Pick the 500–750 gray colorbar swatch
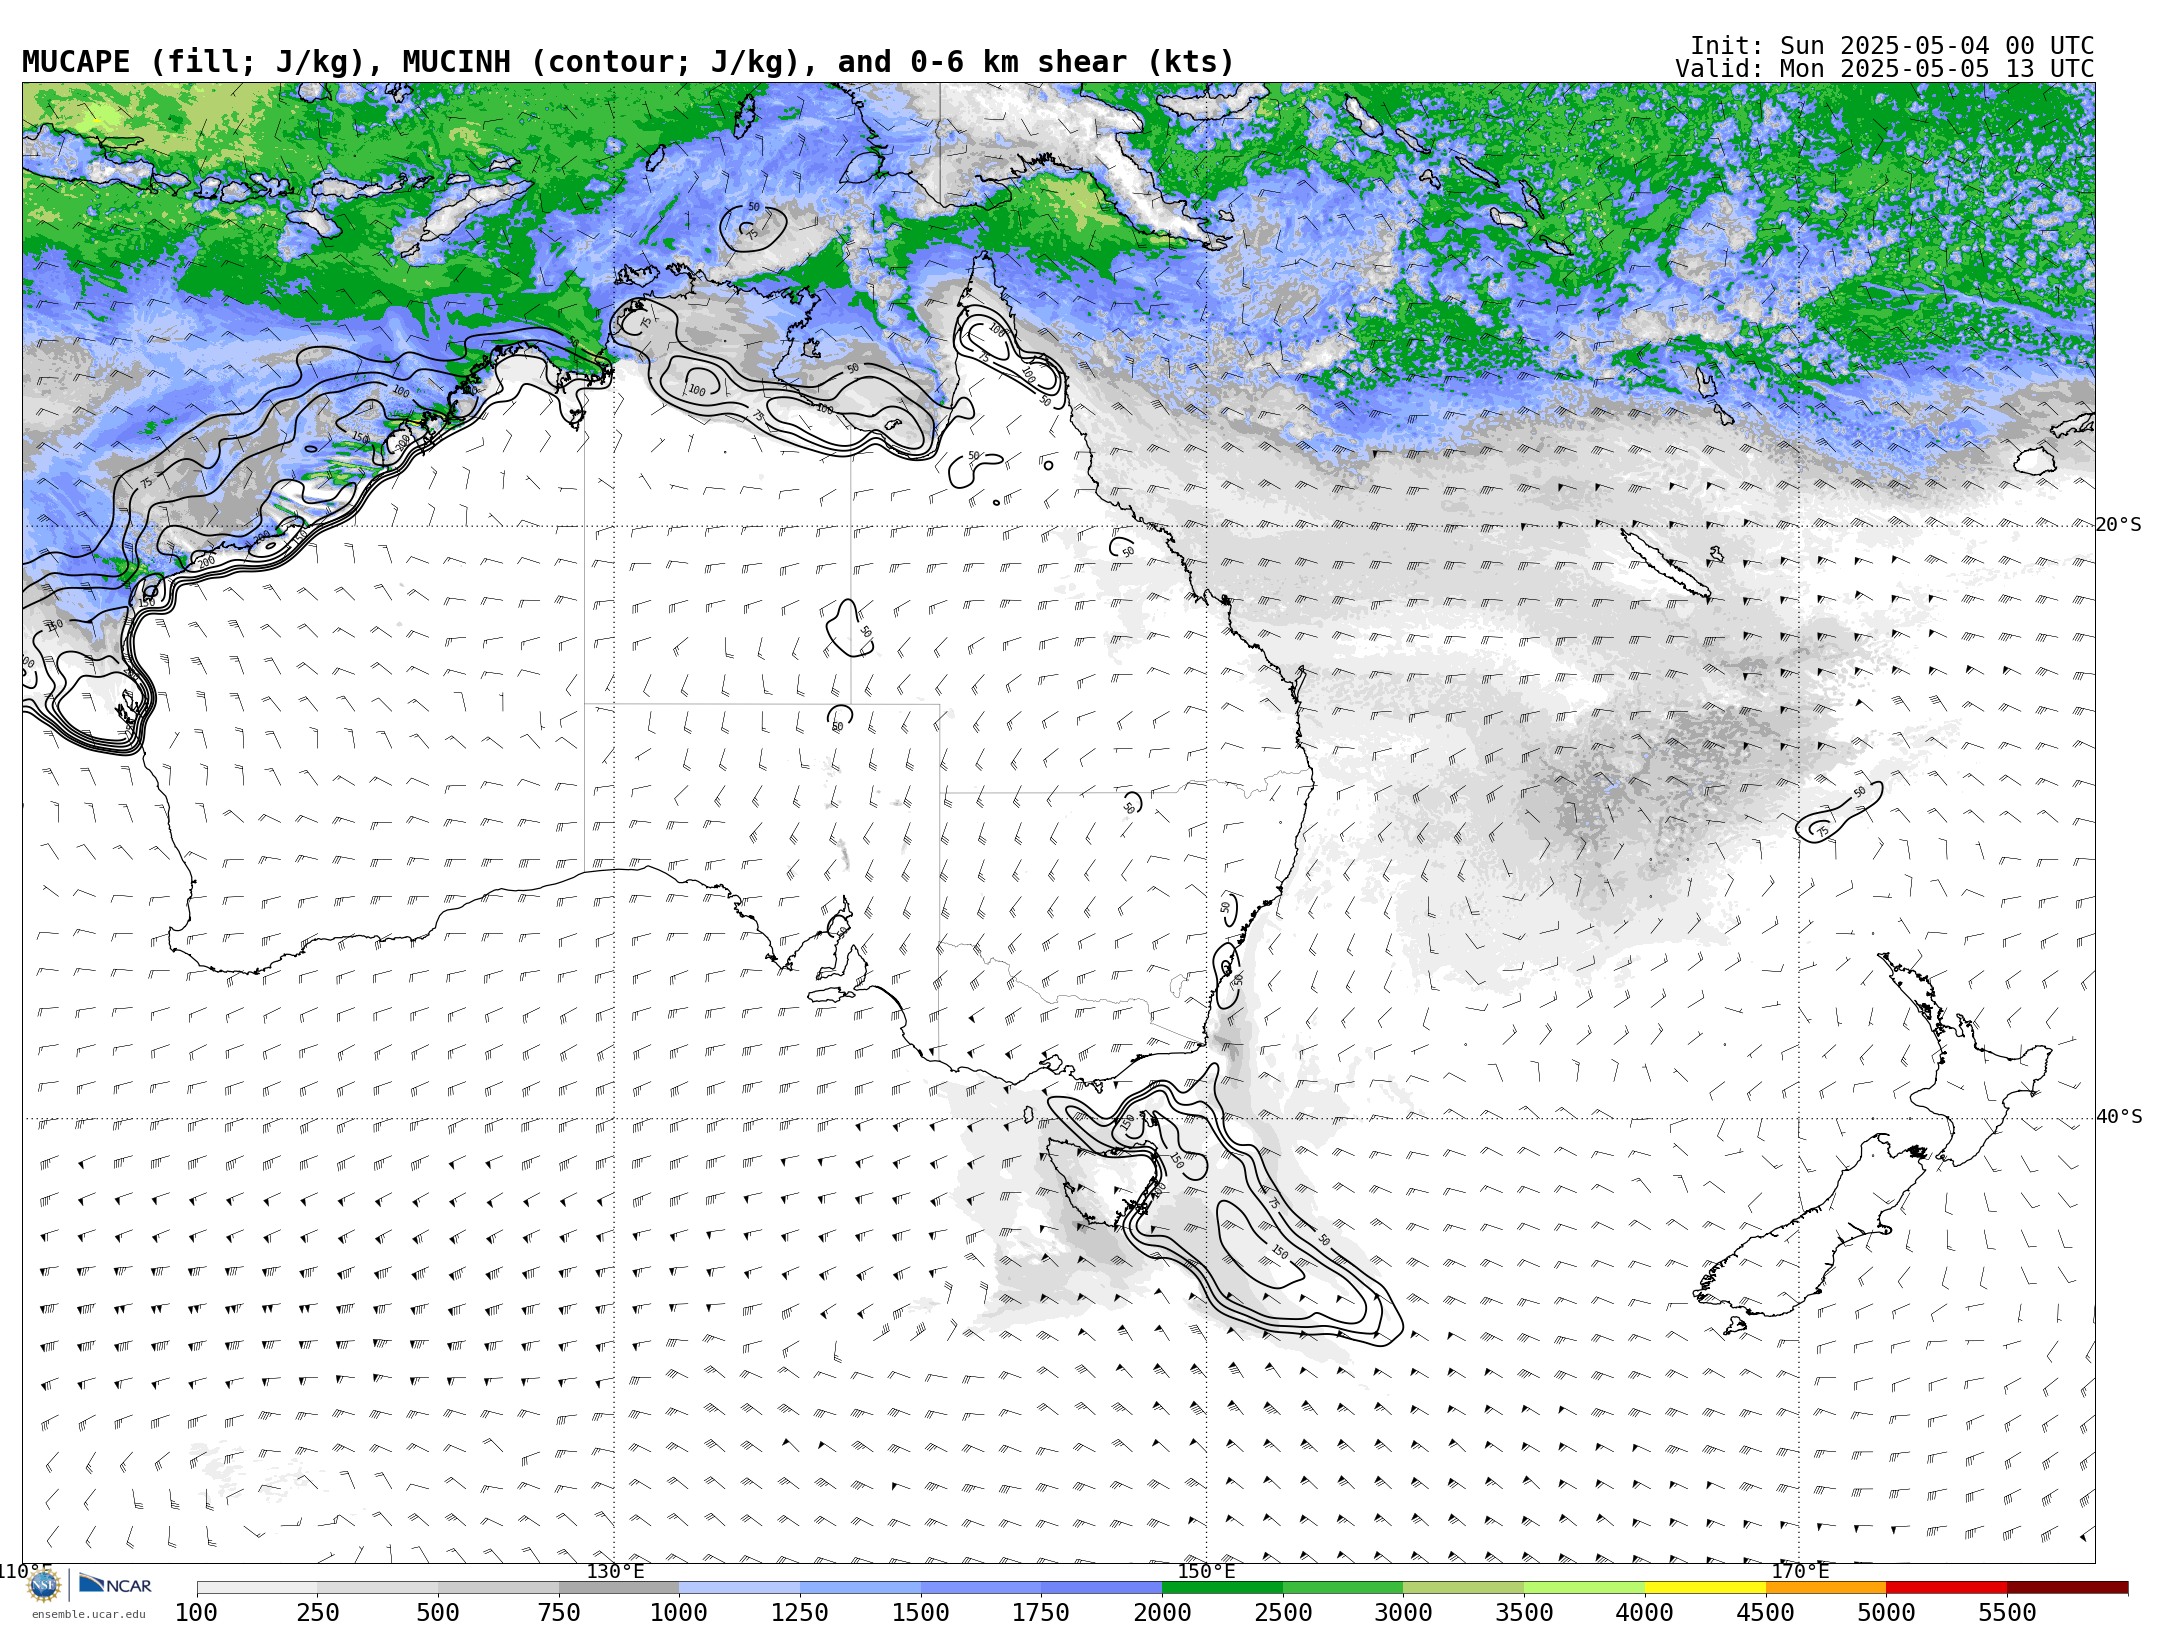Image resolution: width=2160 pixels, height=1626 pixels. 498,1588
